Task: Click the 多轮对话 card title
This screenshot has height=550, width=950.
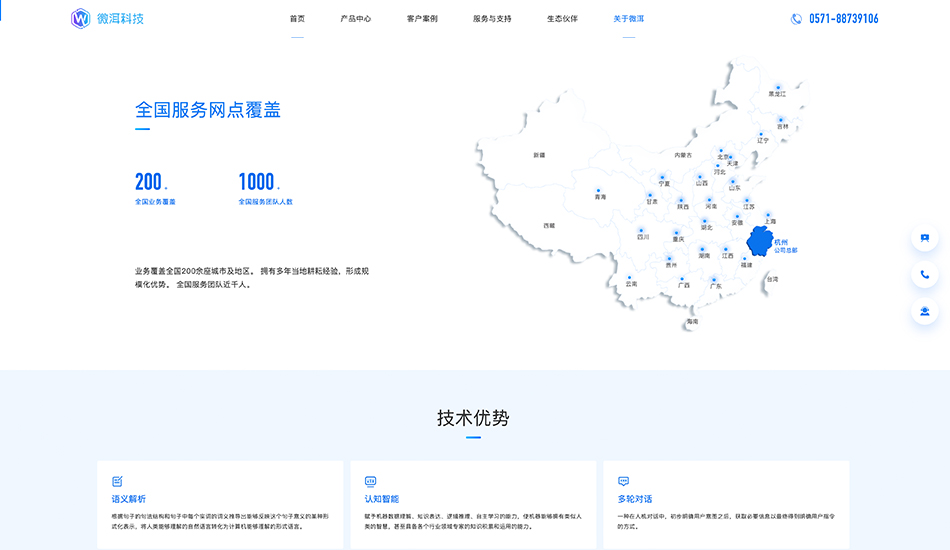Action: (635, 499)
